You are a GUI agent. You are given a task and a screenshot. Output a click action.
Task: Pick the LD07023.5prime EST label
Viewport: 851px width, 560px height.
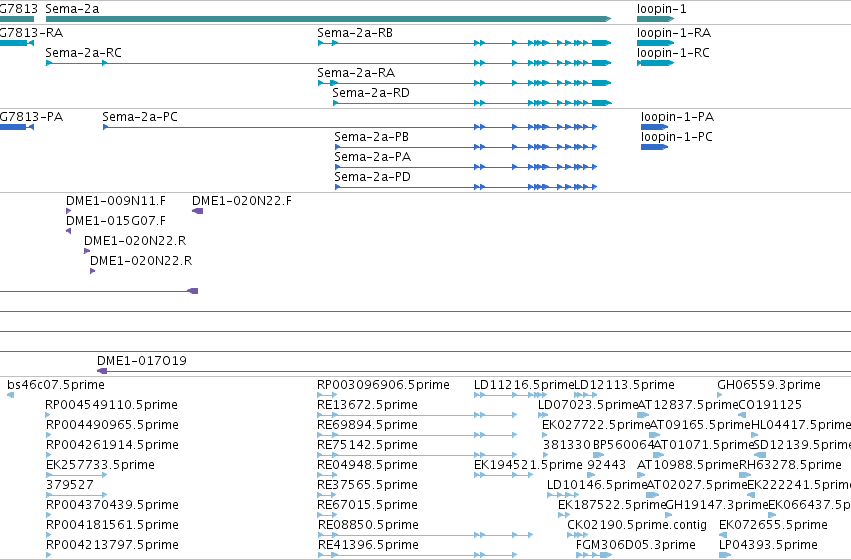pyautogui.click(x=588, y=405)
